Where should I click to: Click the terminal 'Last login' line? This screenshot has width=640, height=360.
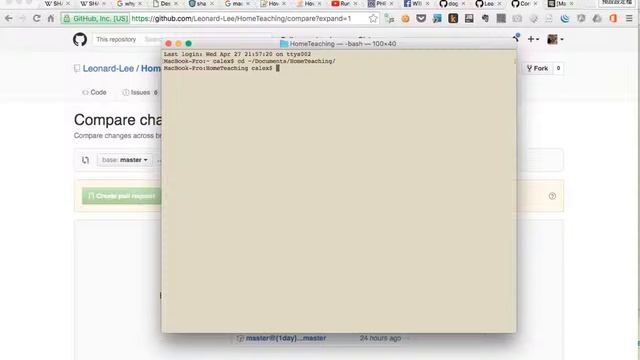pos(237,54)
